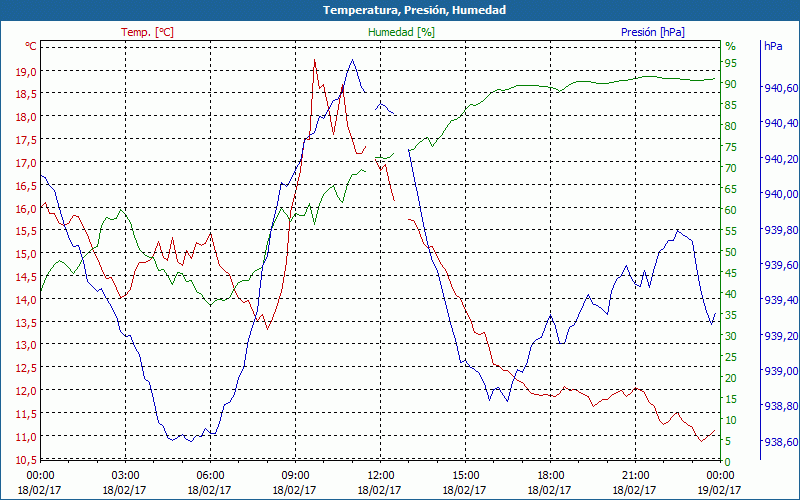Click the humidity axis value '80'

(731, 126)
